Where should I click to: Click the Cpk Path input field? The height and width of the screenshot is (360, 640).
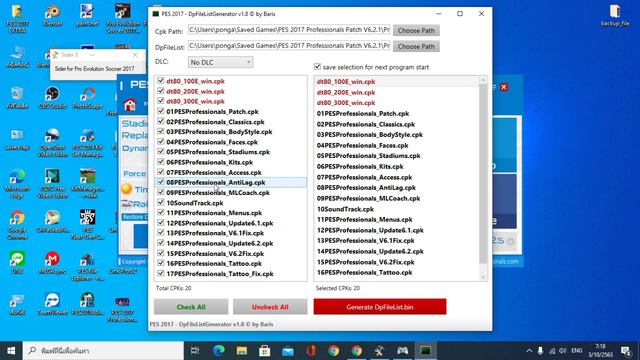pyautogui.click(x=289, y=30)
